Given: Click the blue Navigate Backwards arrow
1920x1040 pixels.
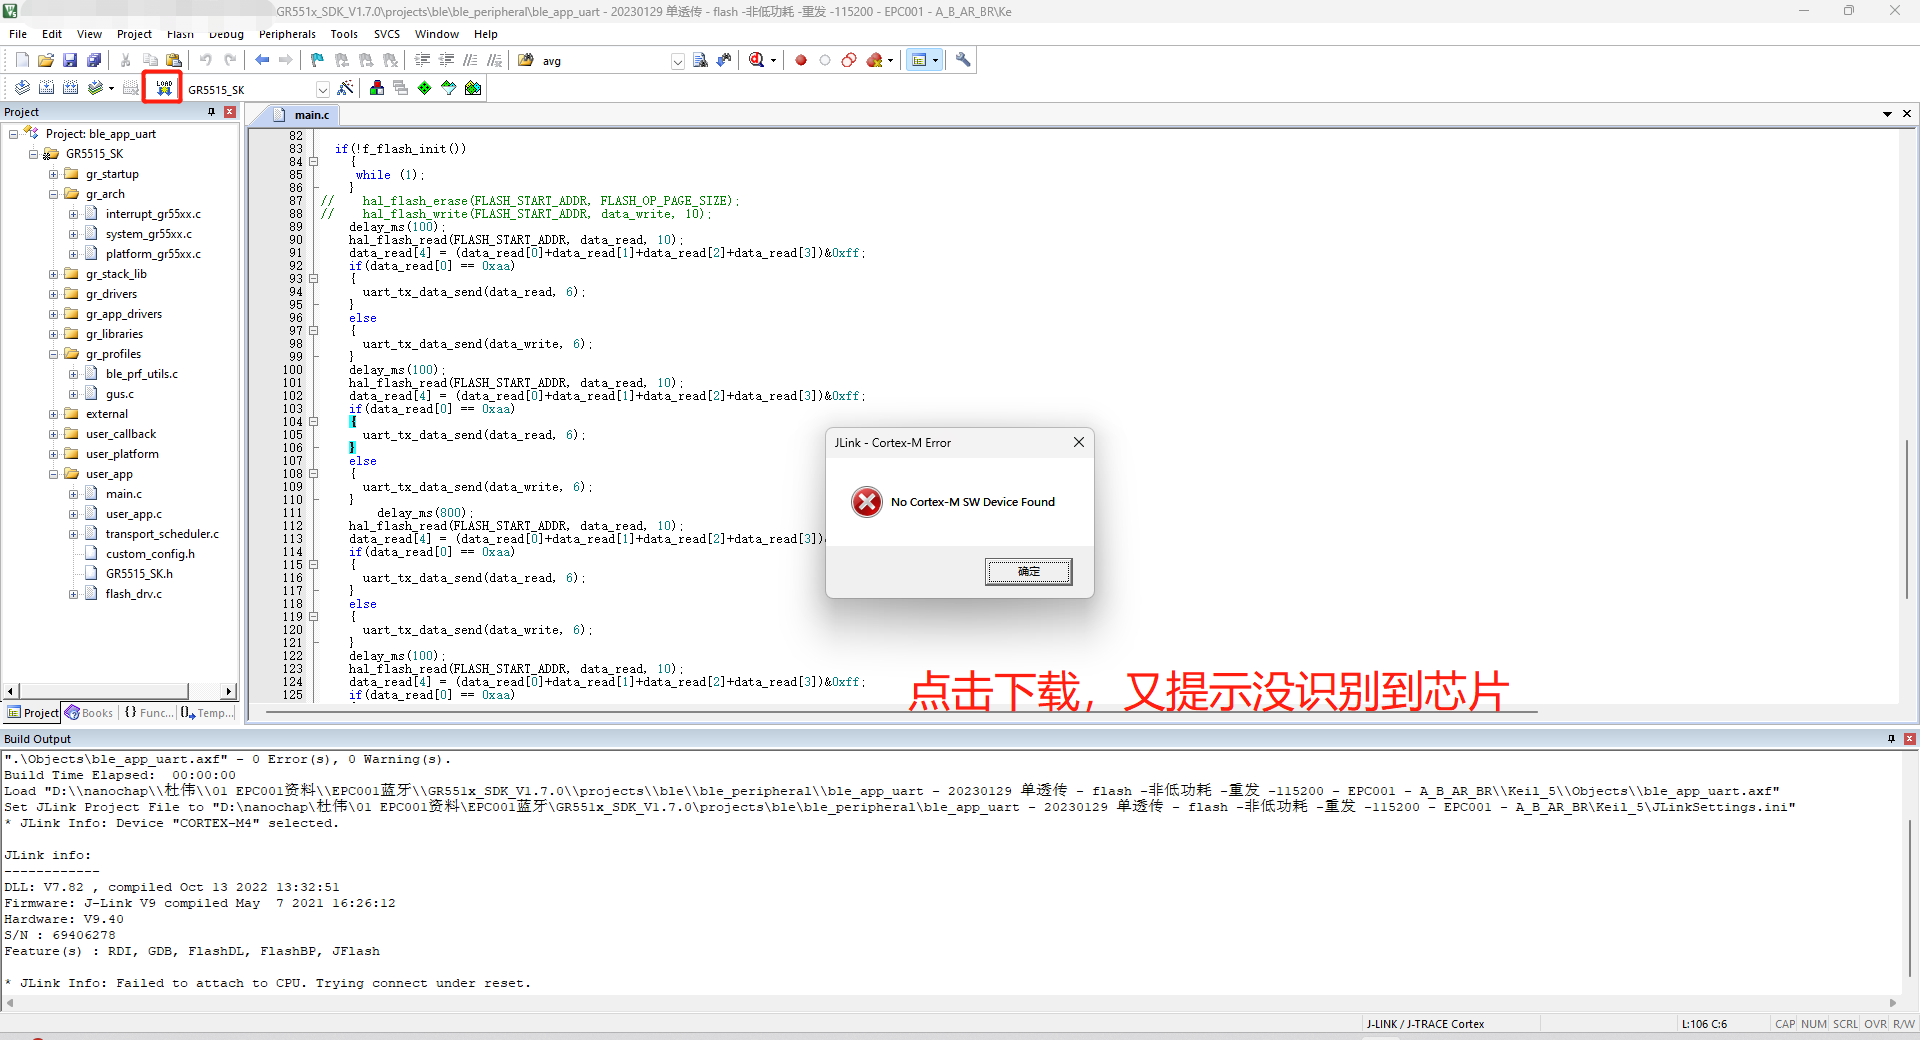Looking at the screenshot, I should click(x=262, y=60).
